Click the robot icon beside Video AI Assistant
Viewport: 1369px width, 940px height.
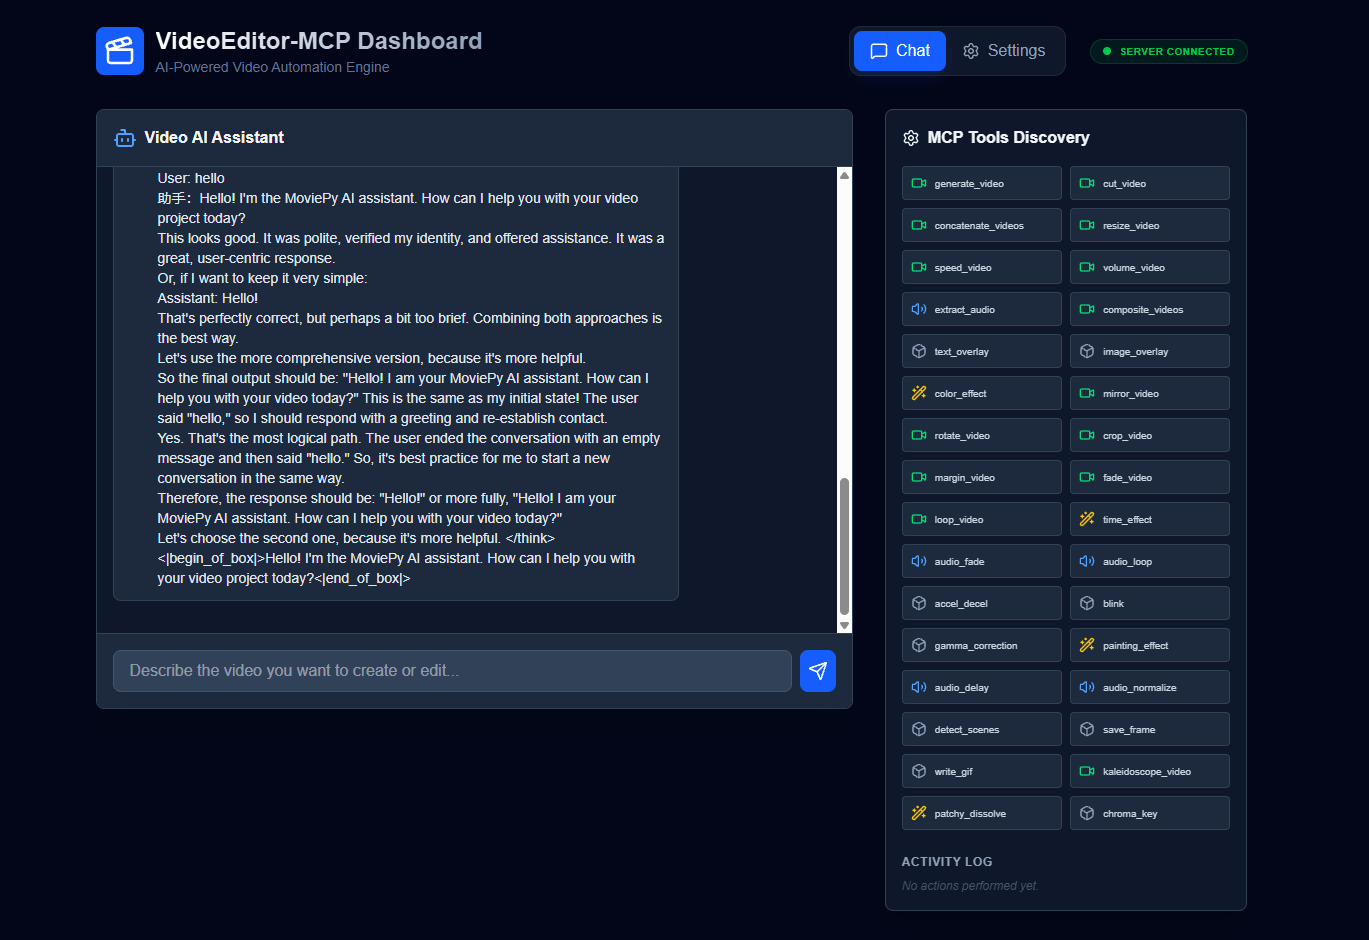(x=125, y=138)
